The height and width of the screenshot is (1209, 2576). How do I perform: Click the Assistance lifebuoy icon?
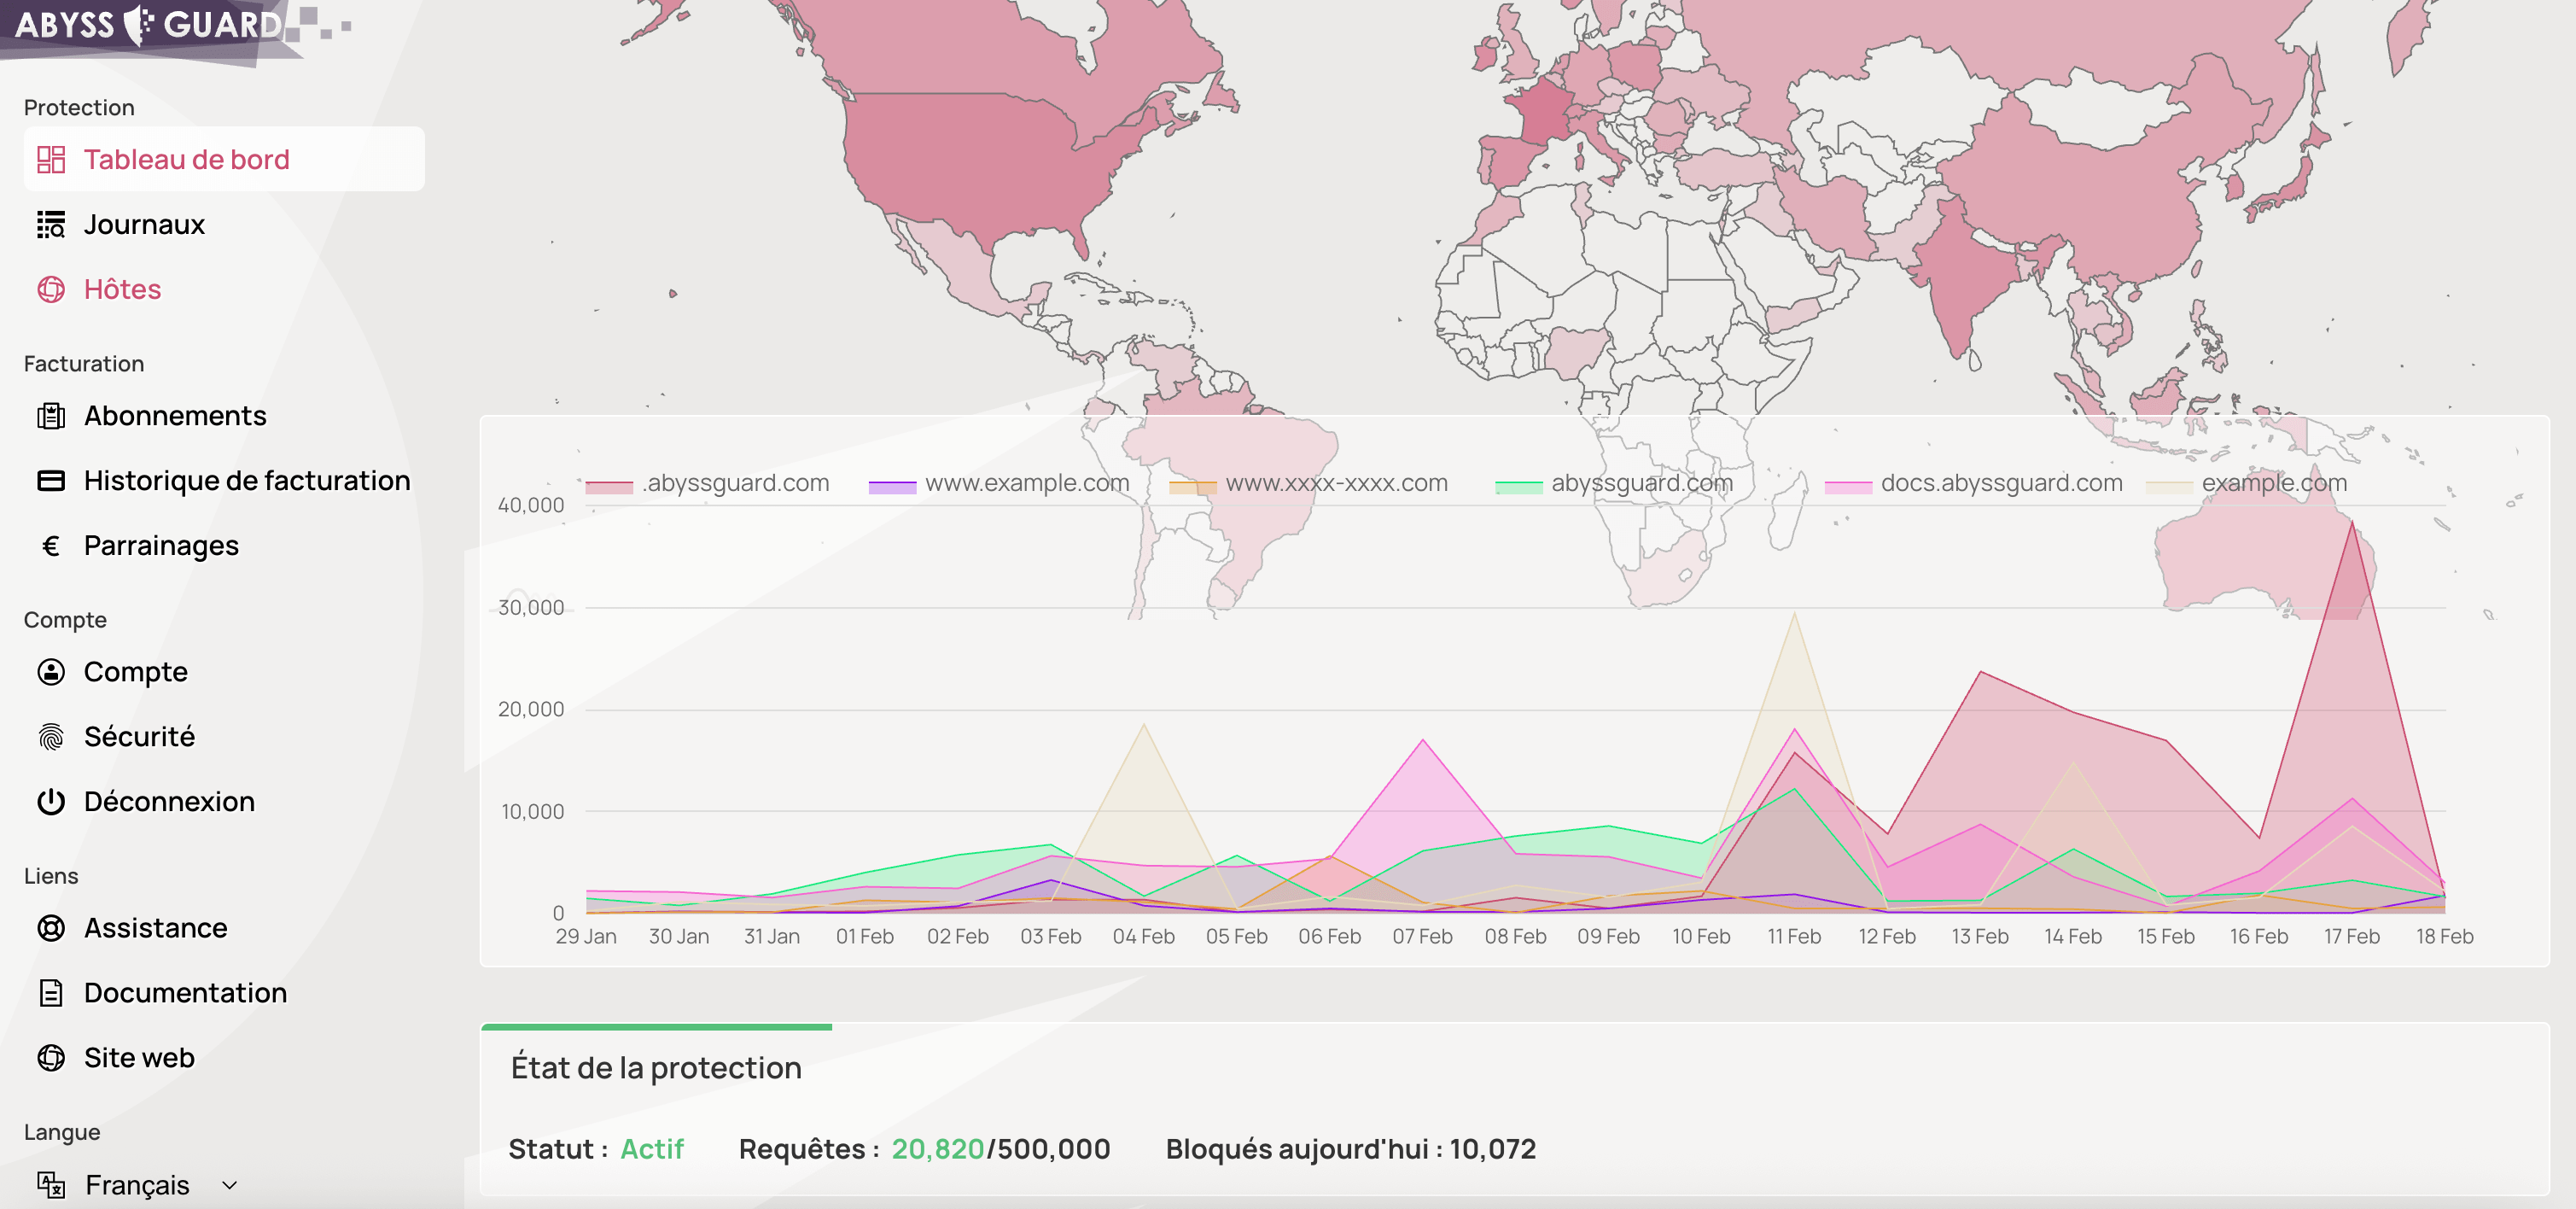51,928
